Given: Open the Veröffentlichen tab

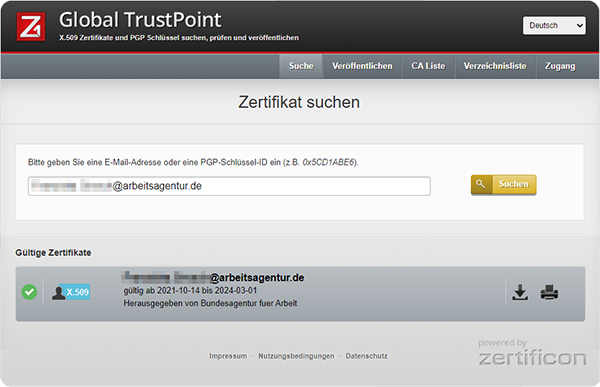Looking at the screenshot, I should [362, 66].
